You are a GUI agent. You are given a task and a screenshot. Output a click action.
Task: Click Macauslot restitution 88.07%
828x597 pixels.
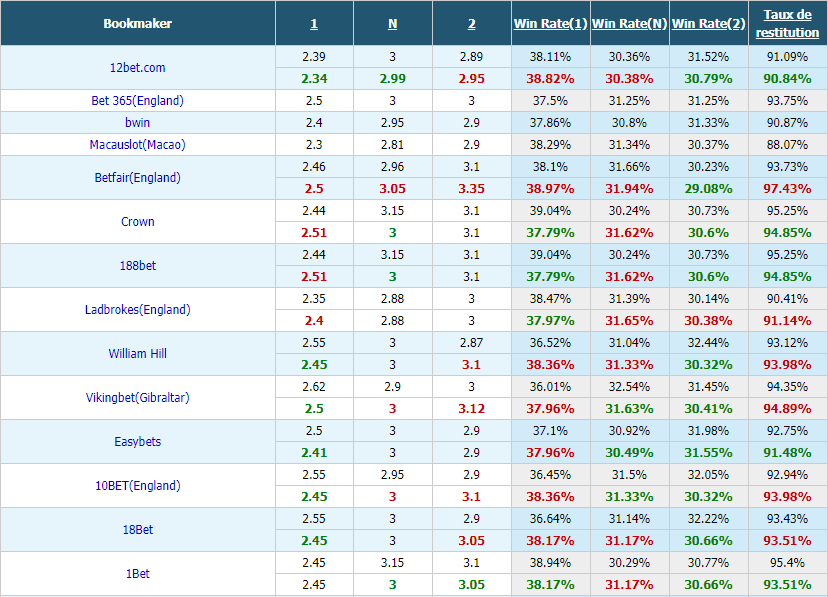click(x=787, y=145)
